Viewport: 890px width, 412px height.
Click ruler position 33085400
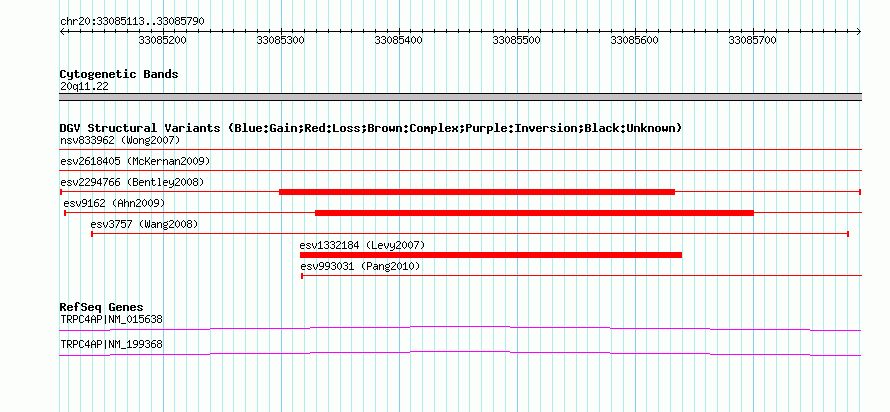pos(398,41)
